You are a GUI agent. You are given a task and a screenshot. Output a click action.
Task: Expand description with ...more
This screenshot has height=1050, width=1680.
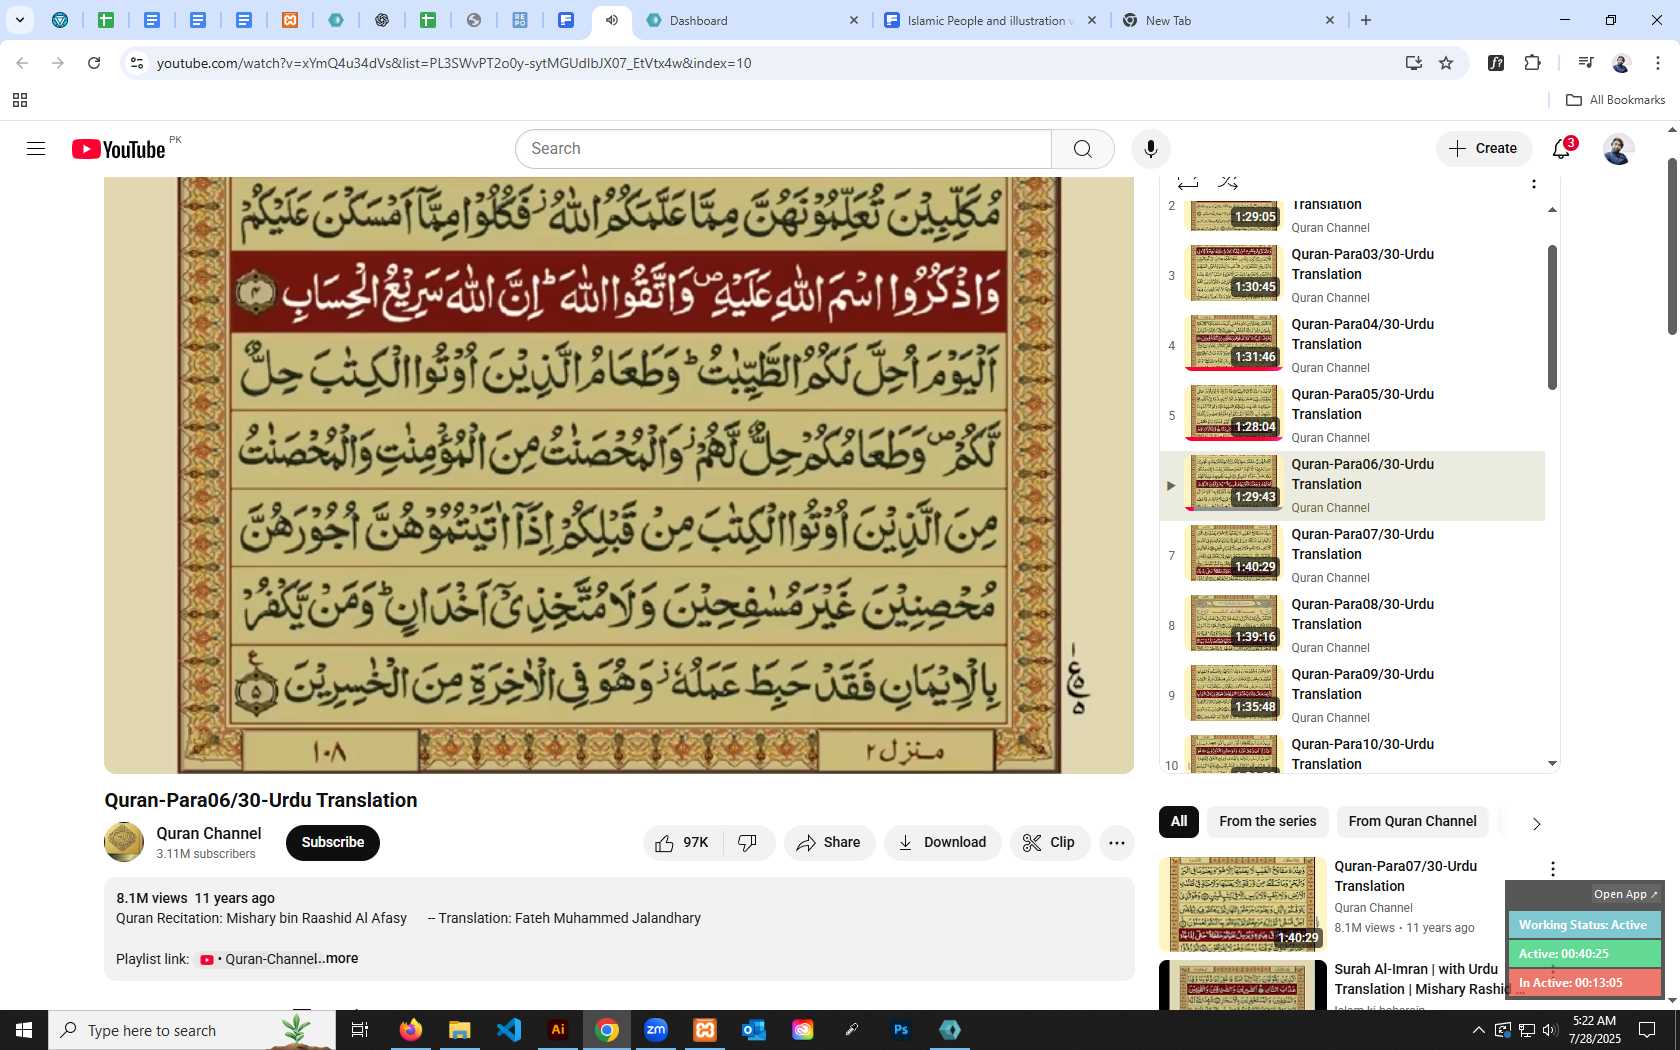339,958
